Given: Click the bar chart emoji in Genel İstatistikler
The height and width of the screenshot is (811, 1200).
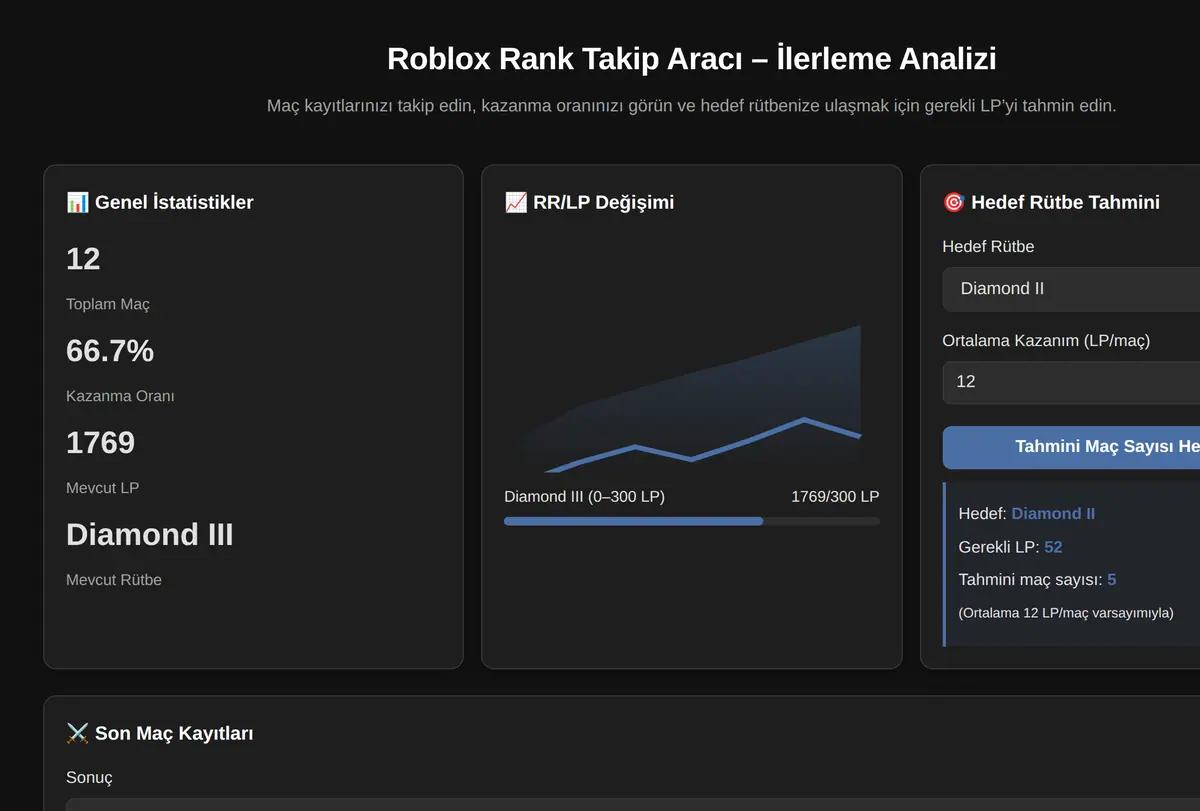Looking at the screenshot, I should click(77, 202).
